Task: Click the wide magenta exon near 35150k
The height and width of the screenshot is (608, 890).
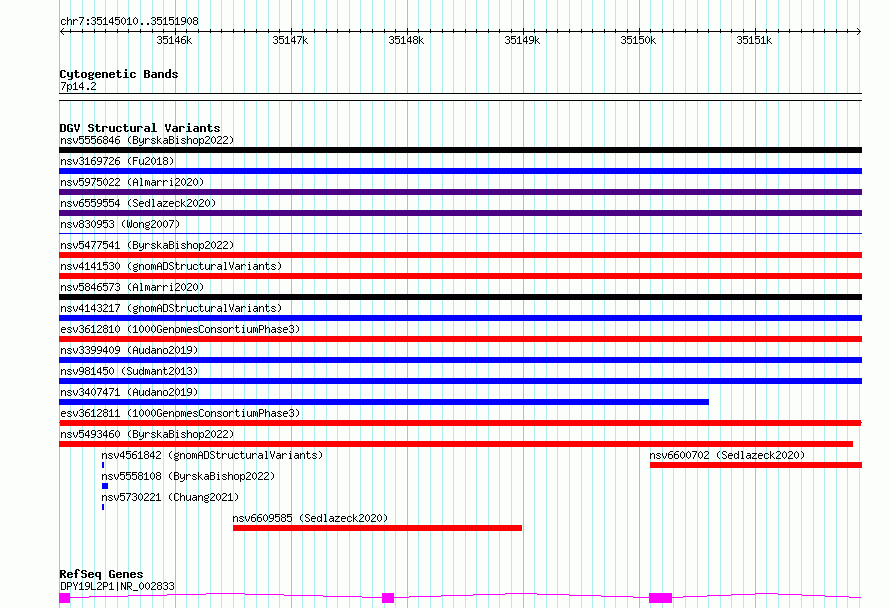Action: 660,598
